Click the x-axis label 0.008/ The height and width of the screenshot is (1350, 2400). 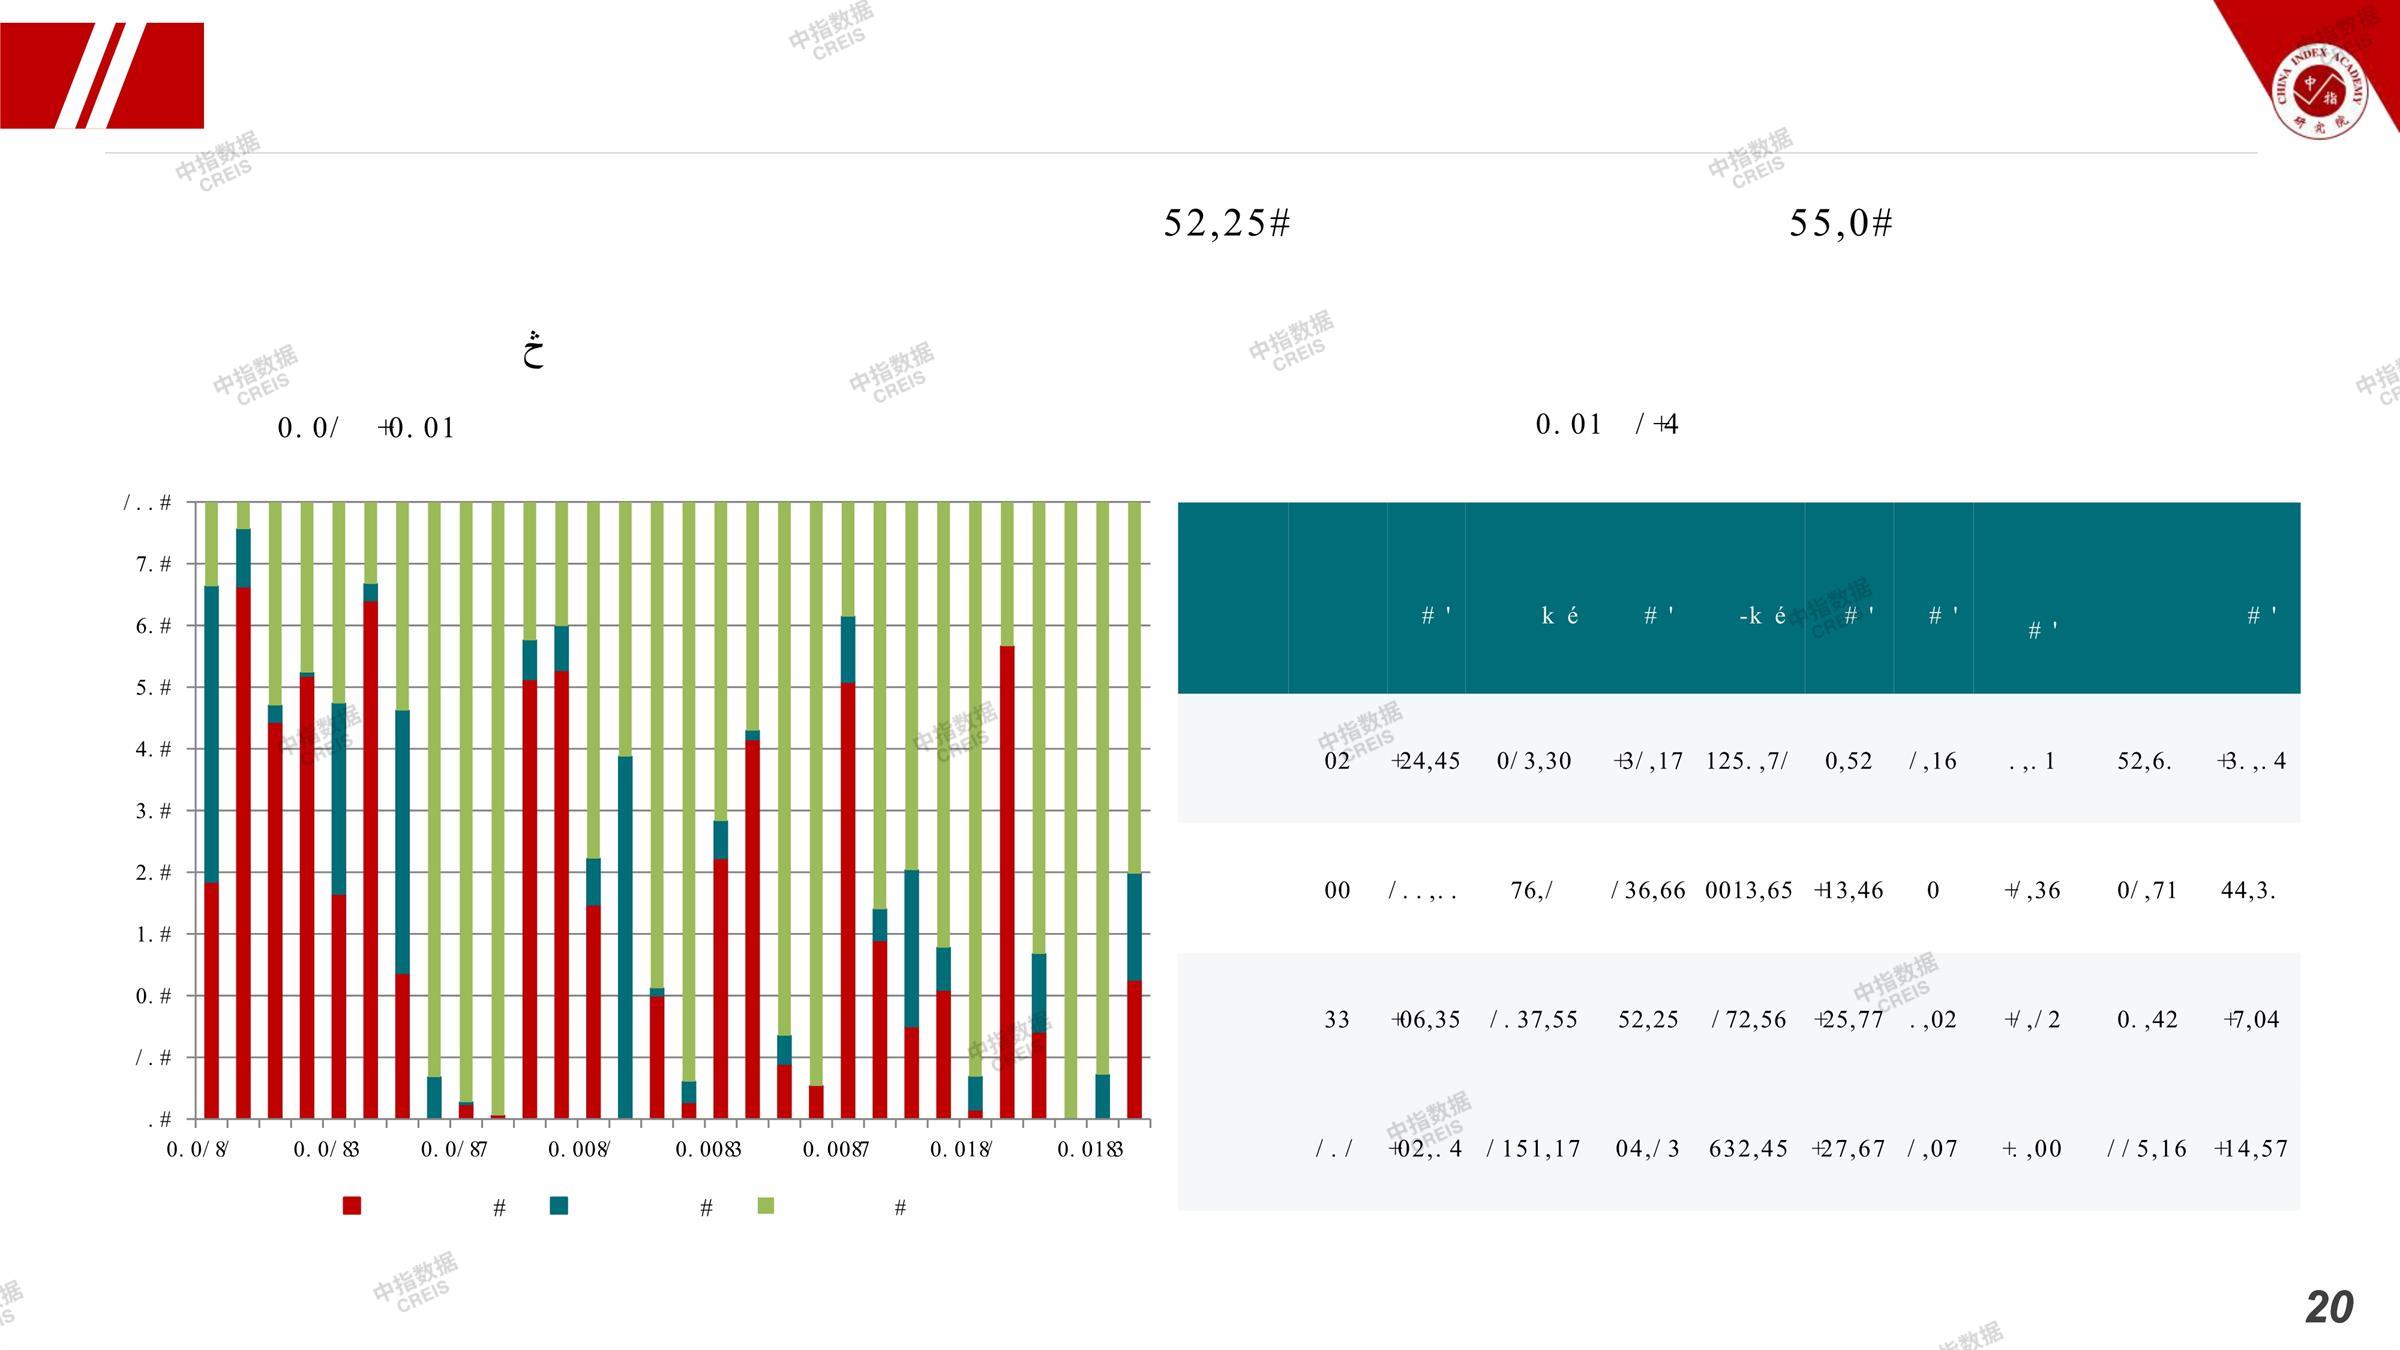pos(579,1150)
